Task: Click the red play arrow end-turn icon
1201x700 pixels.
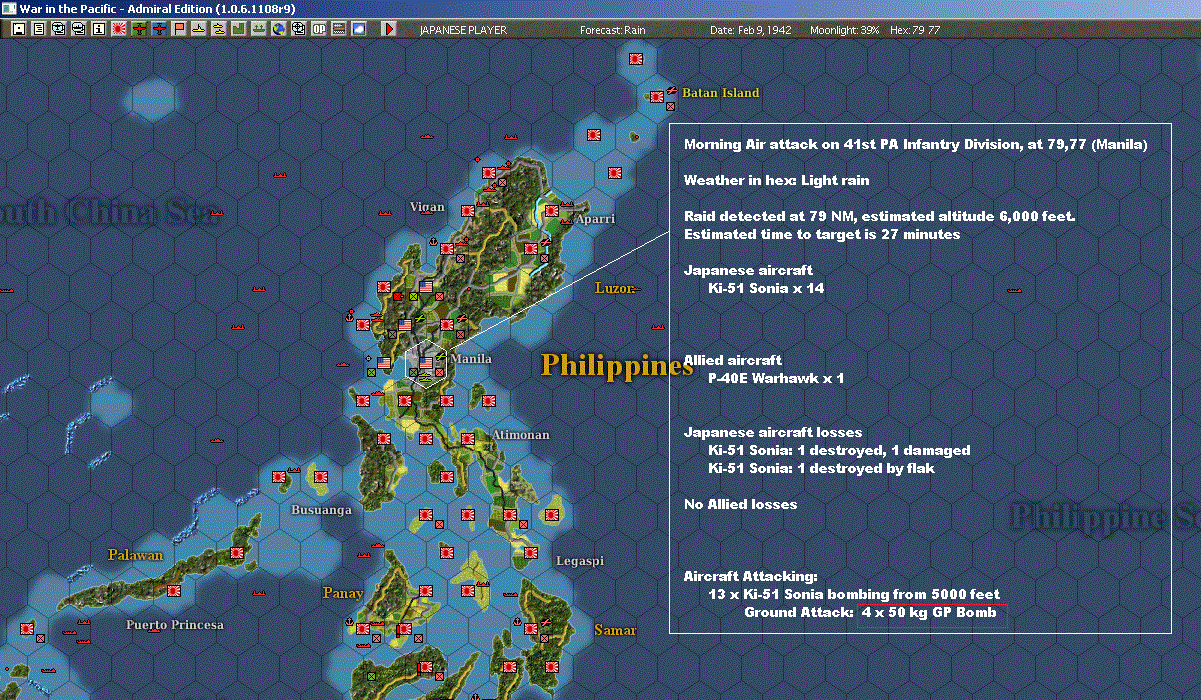Action: pos(389,29)
